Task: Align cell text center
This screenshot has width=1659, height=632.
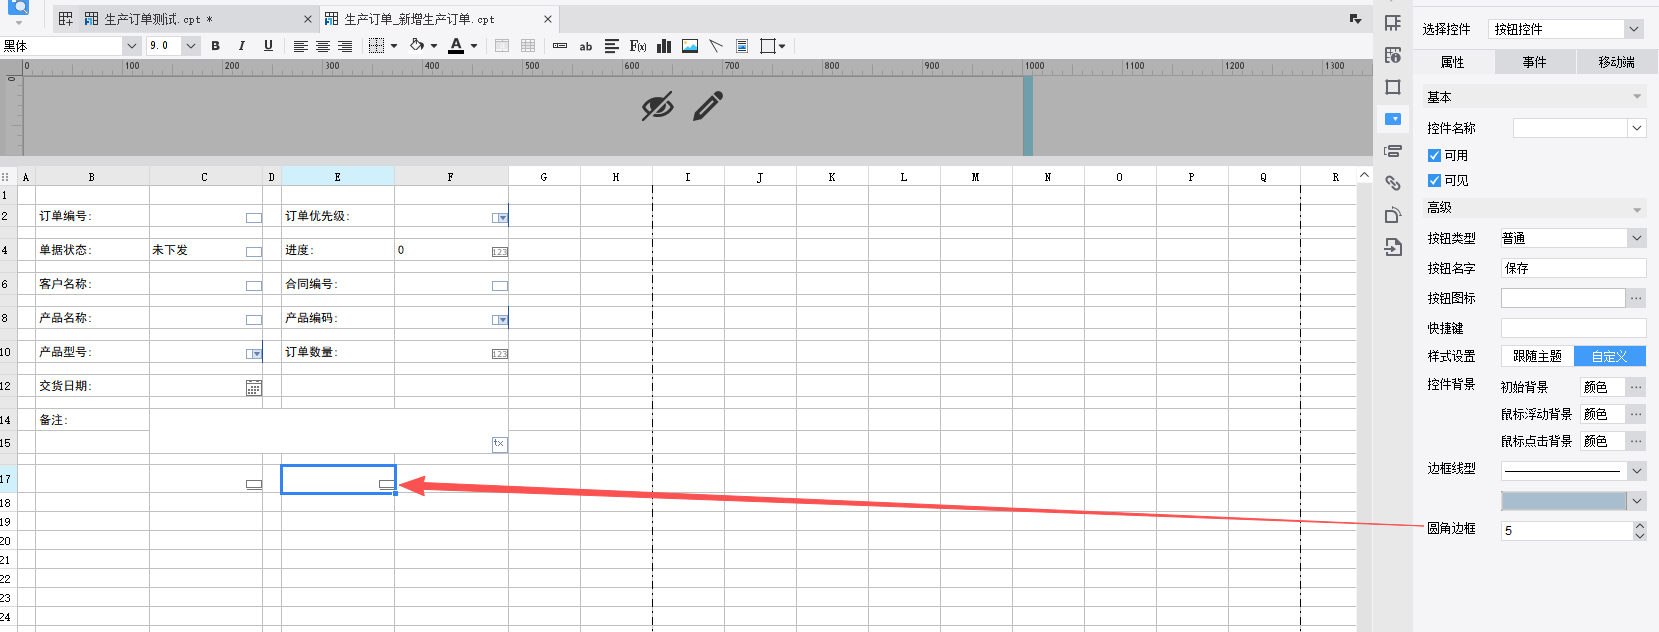Action: point(323,46)
